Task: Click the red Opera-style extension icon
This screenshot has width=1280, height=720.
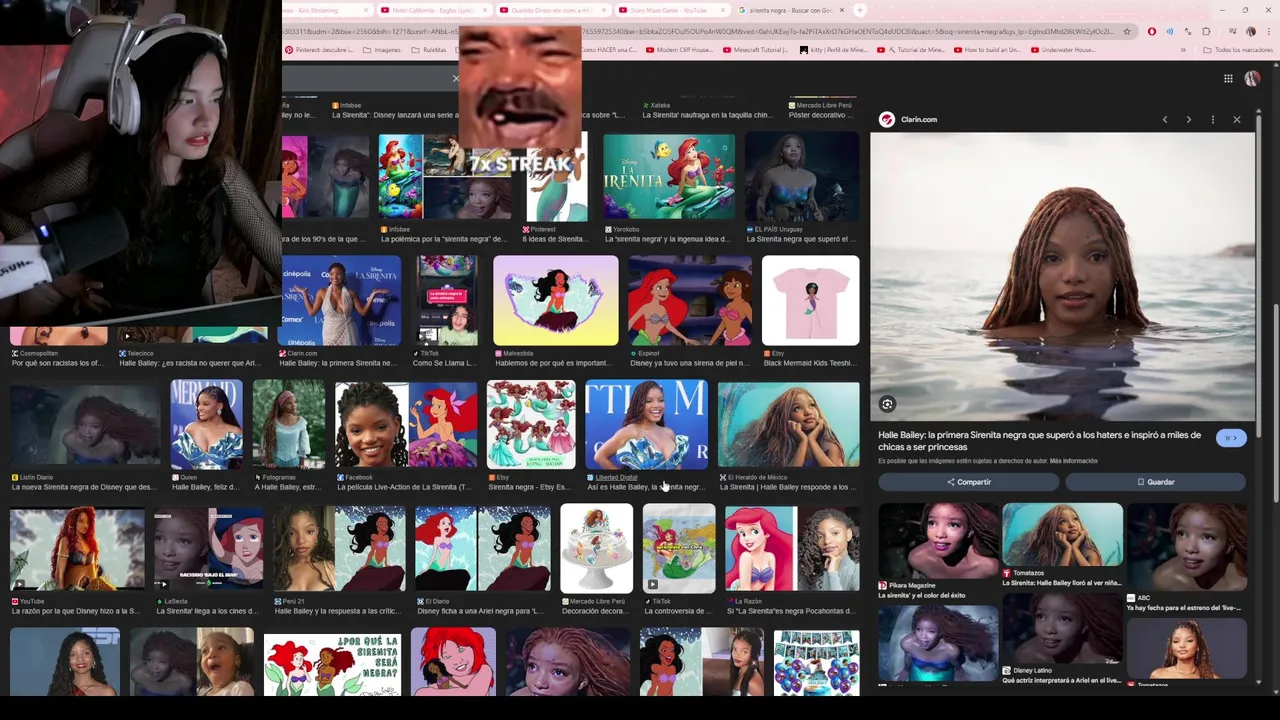Action: (1151, 32)
